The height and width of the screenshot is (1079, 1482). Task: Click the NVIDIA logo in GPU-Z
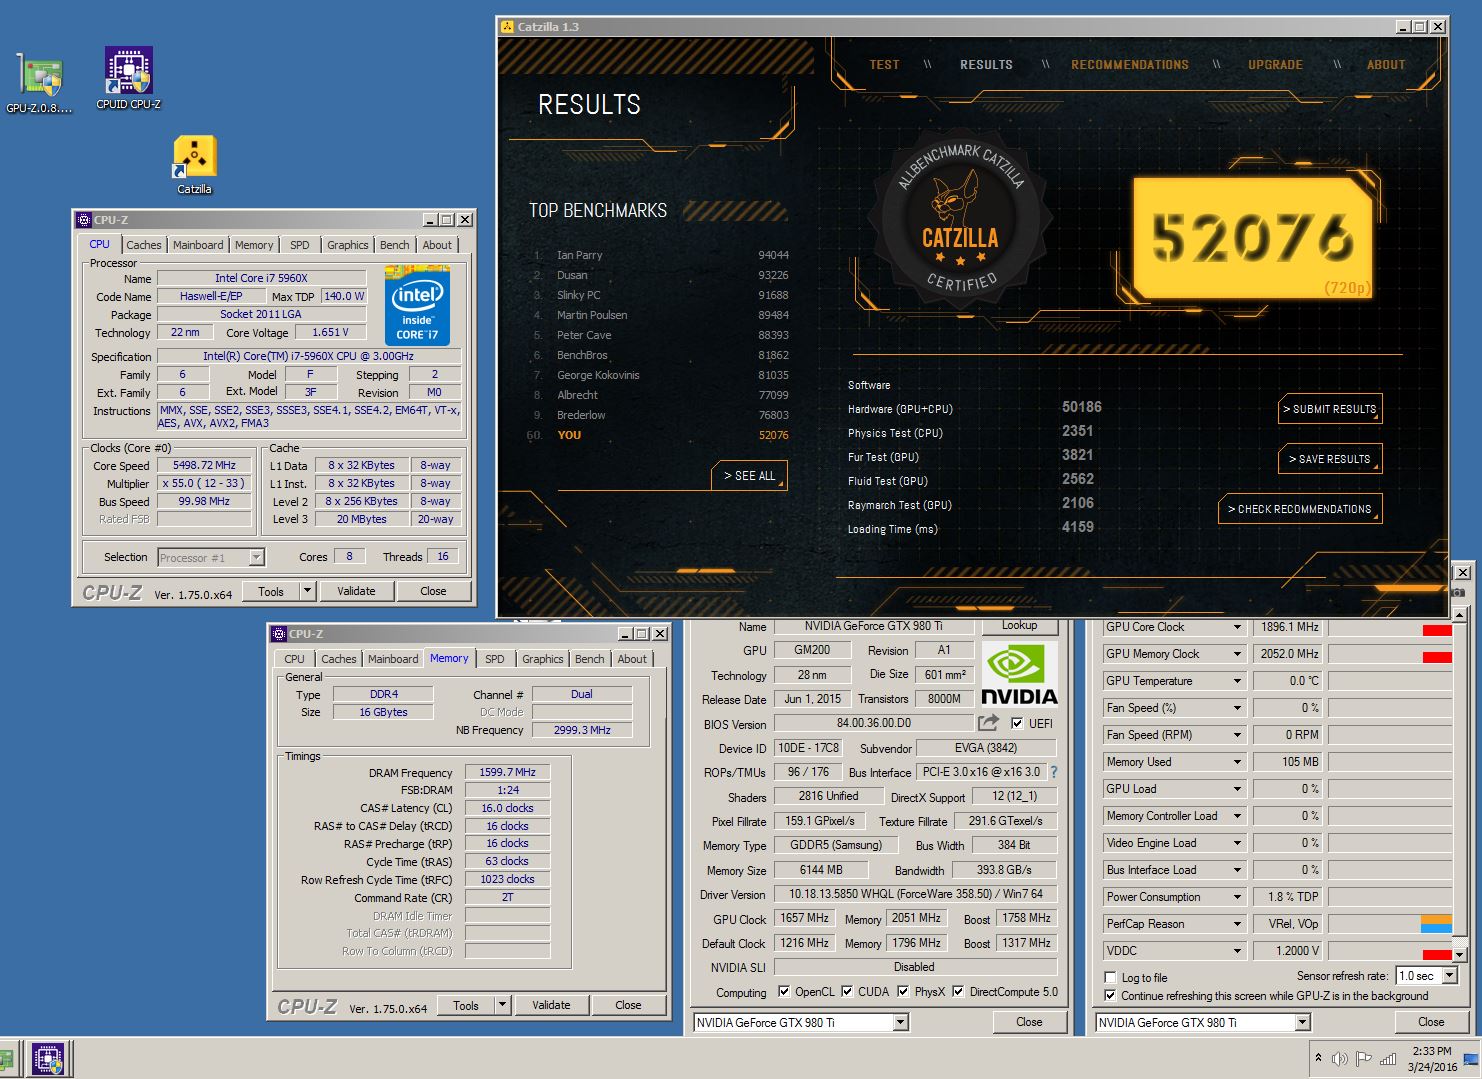click(x=1019, y=674)
